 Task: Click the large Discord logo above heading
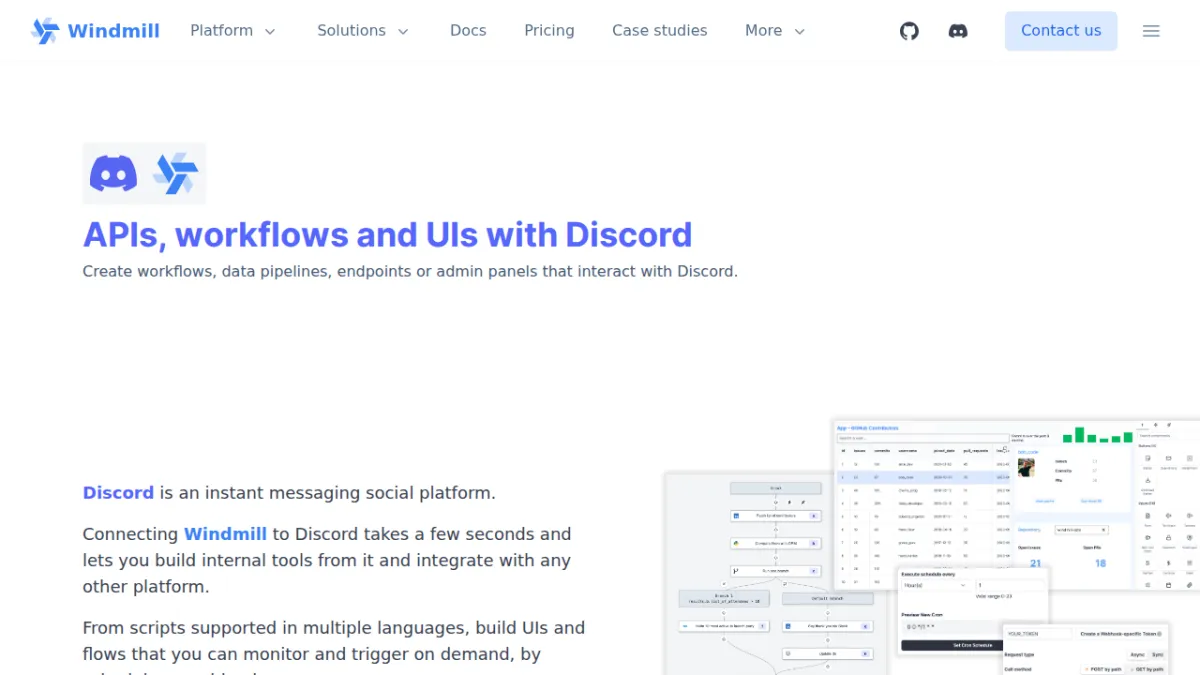[x=114, y=174]
